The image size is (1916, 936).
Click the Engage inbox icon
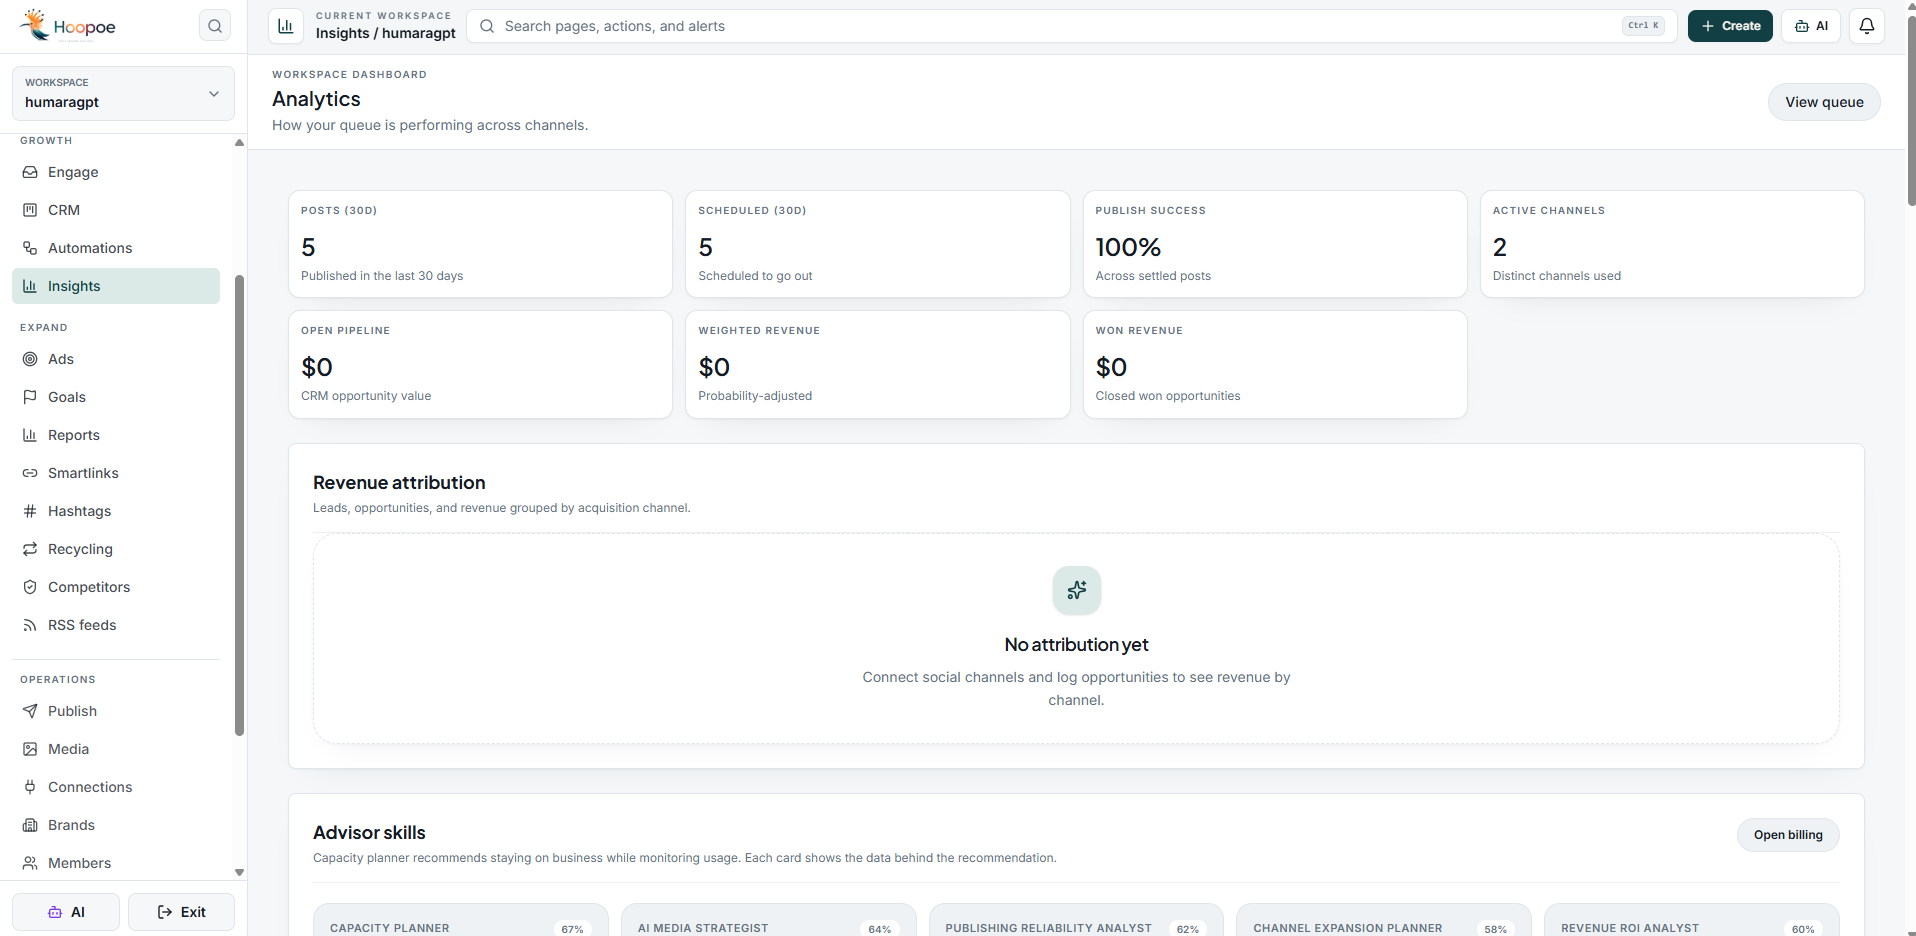[30, 172]
